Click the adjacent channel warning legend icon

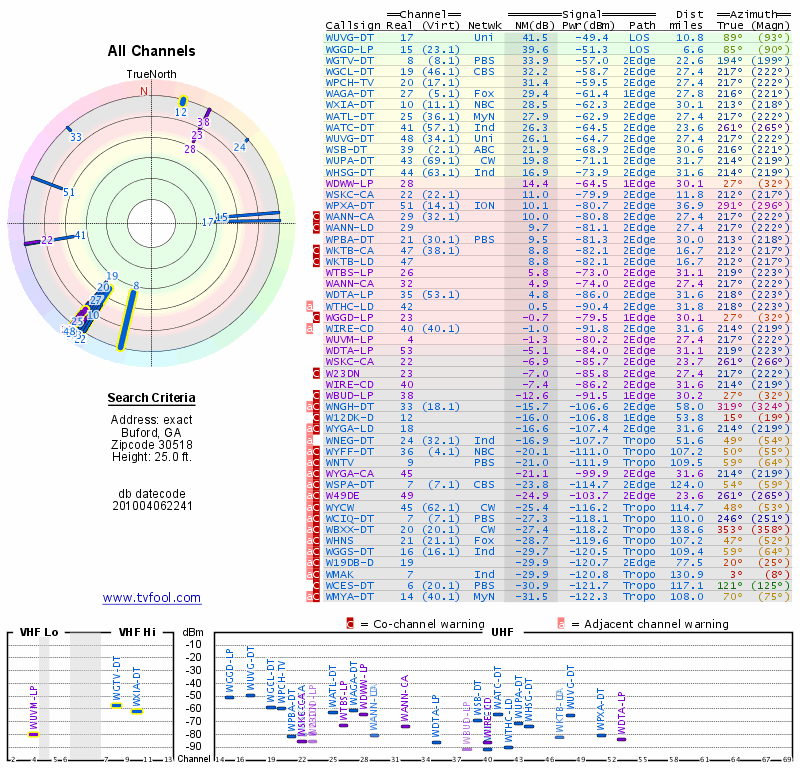click(x=561, y=624)
